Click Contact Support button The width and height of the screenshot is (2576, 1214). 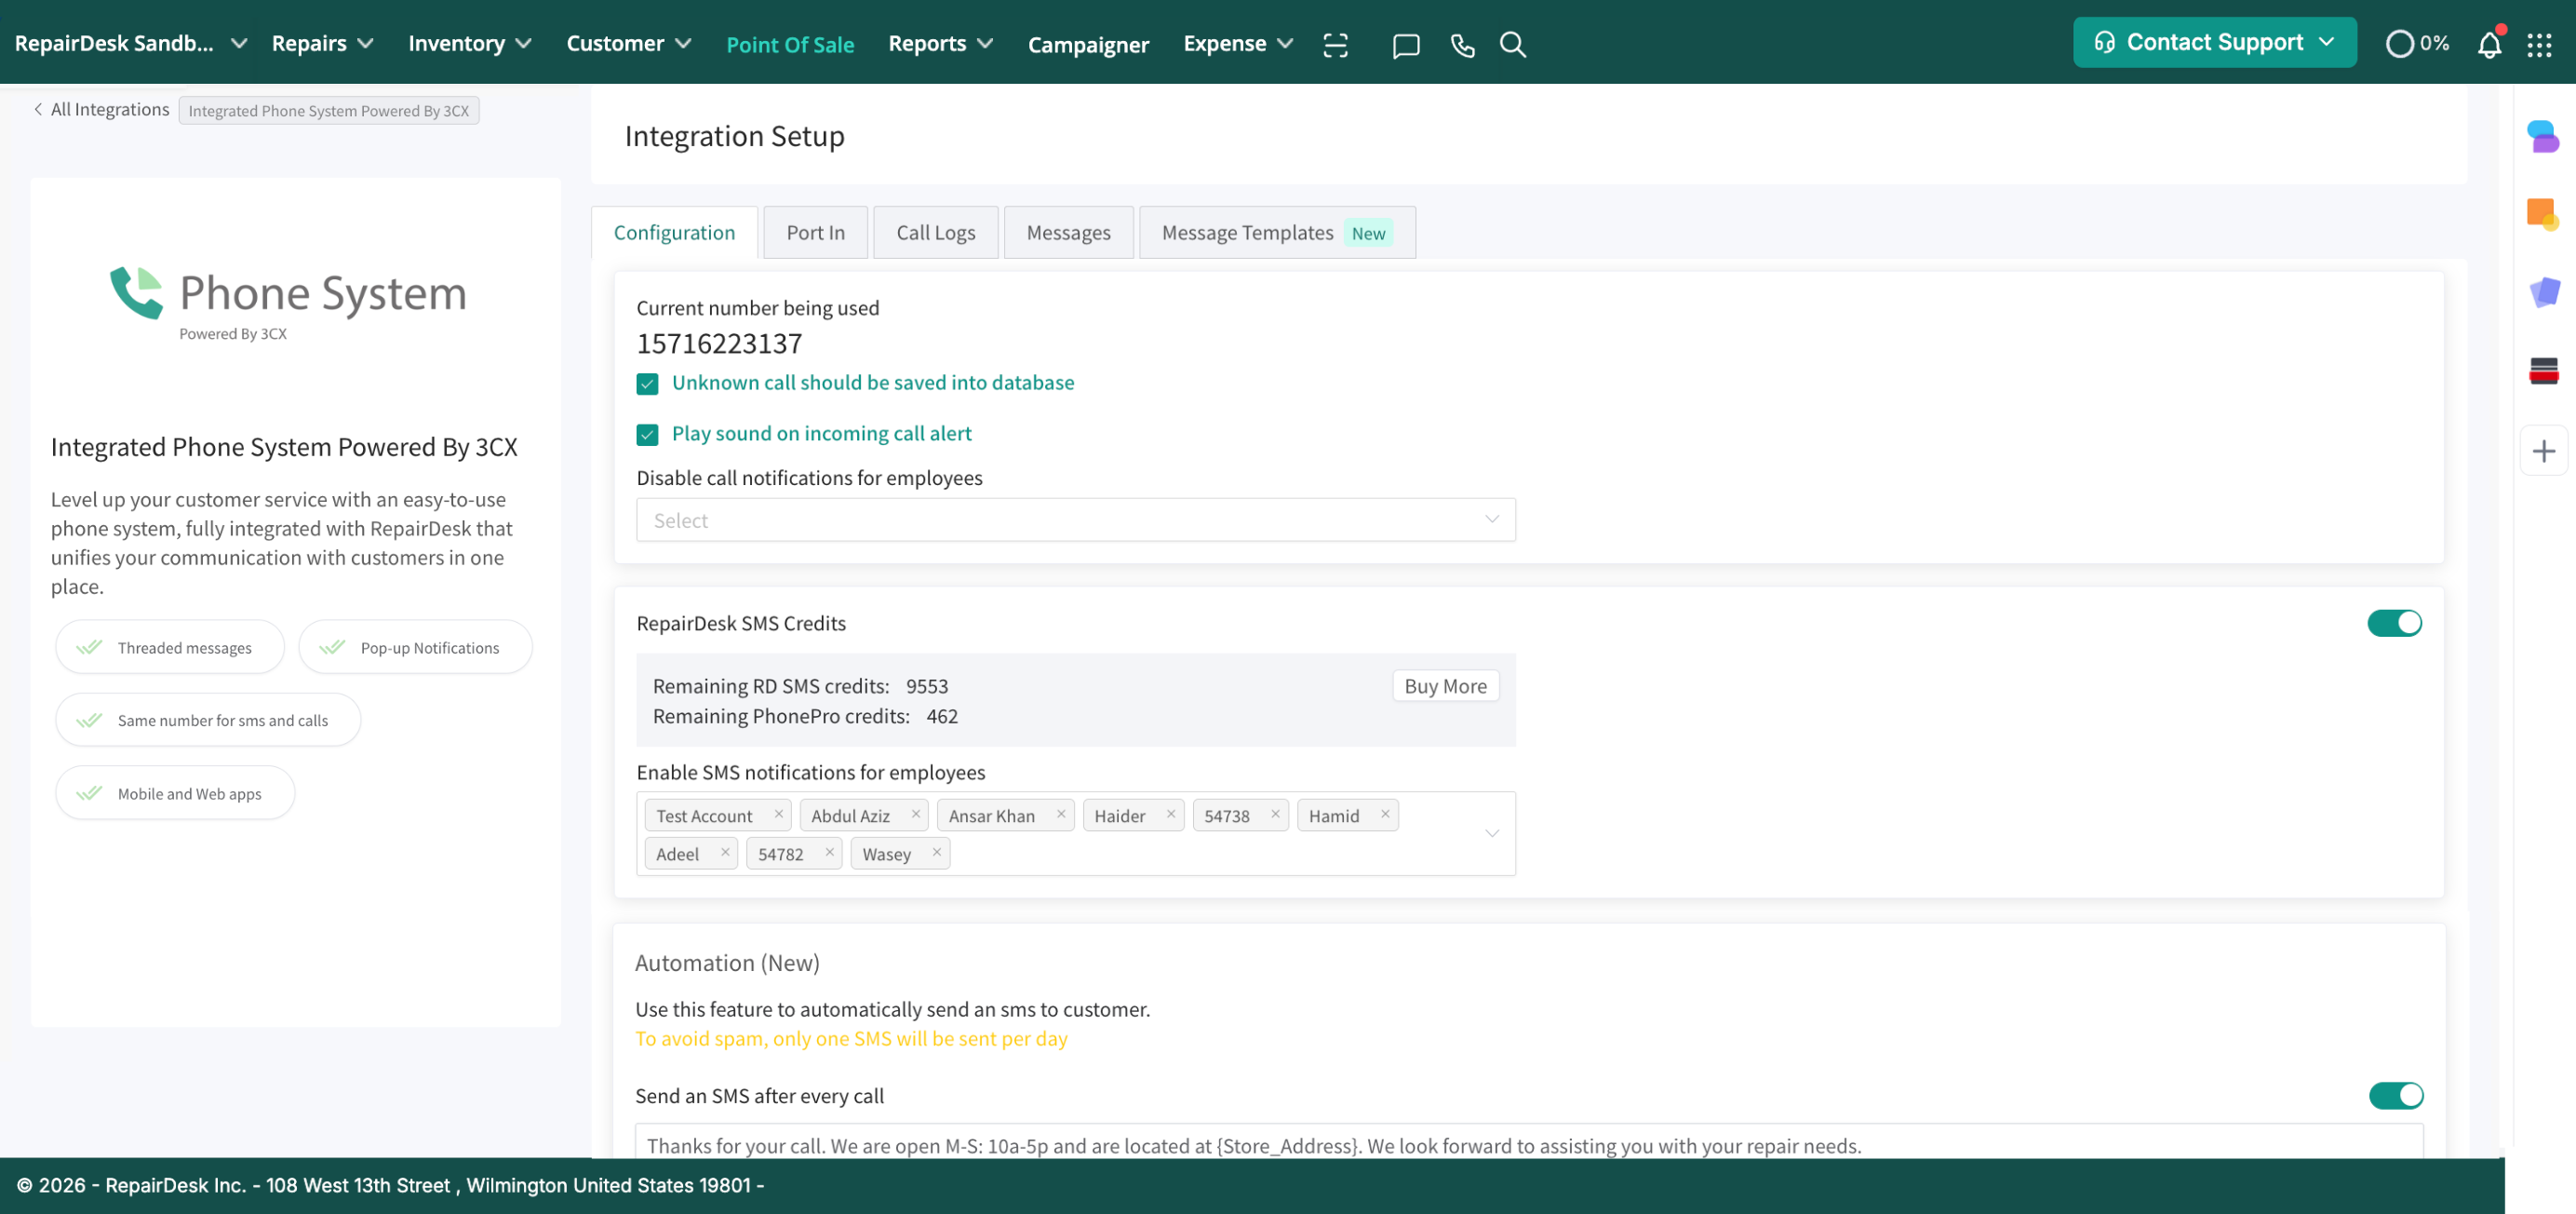2214,42
